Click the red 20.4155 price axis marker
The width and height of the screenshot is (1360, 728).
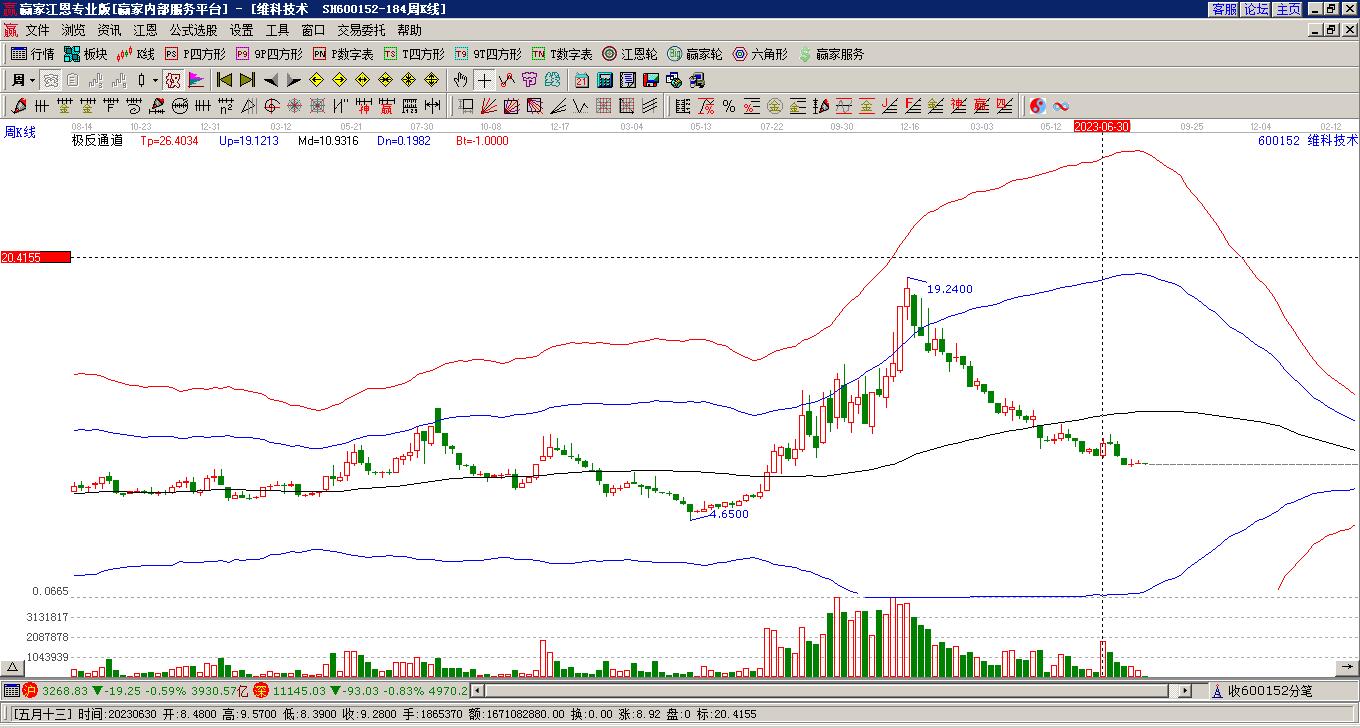pos(36,257)
